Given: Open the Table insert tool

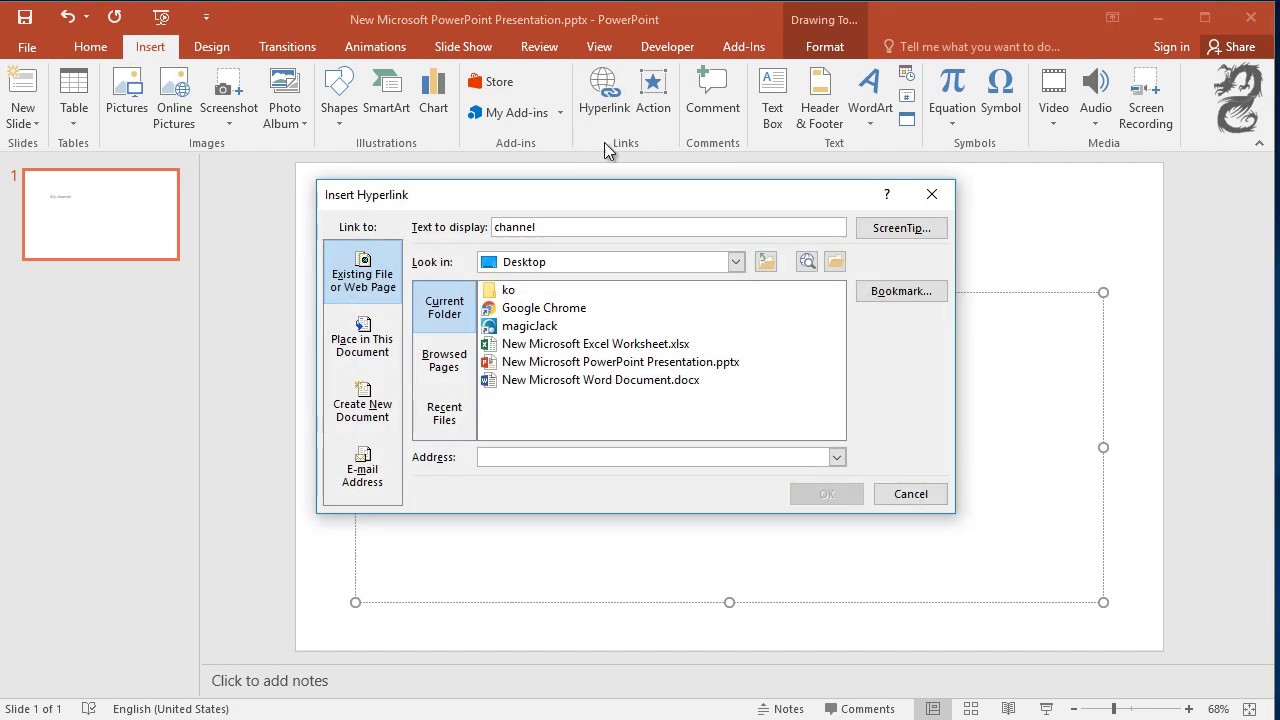Looking at the screenshot, I should tap(74, 99).
